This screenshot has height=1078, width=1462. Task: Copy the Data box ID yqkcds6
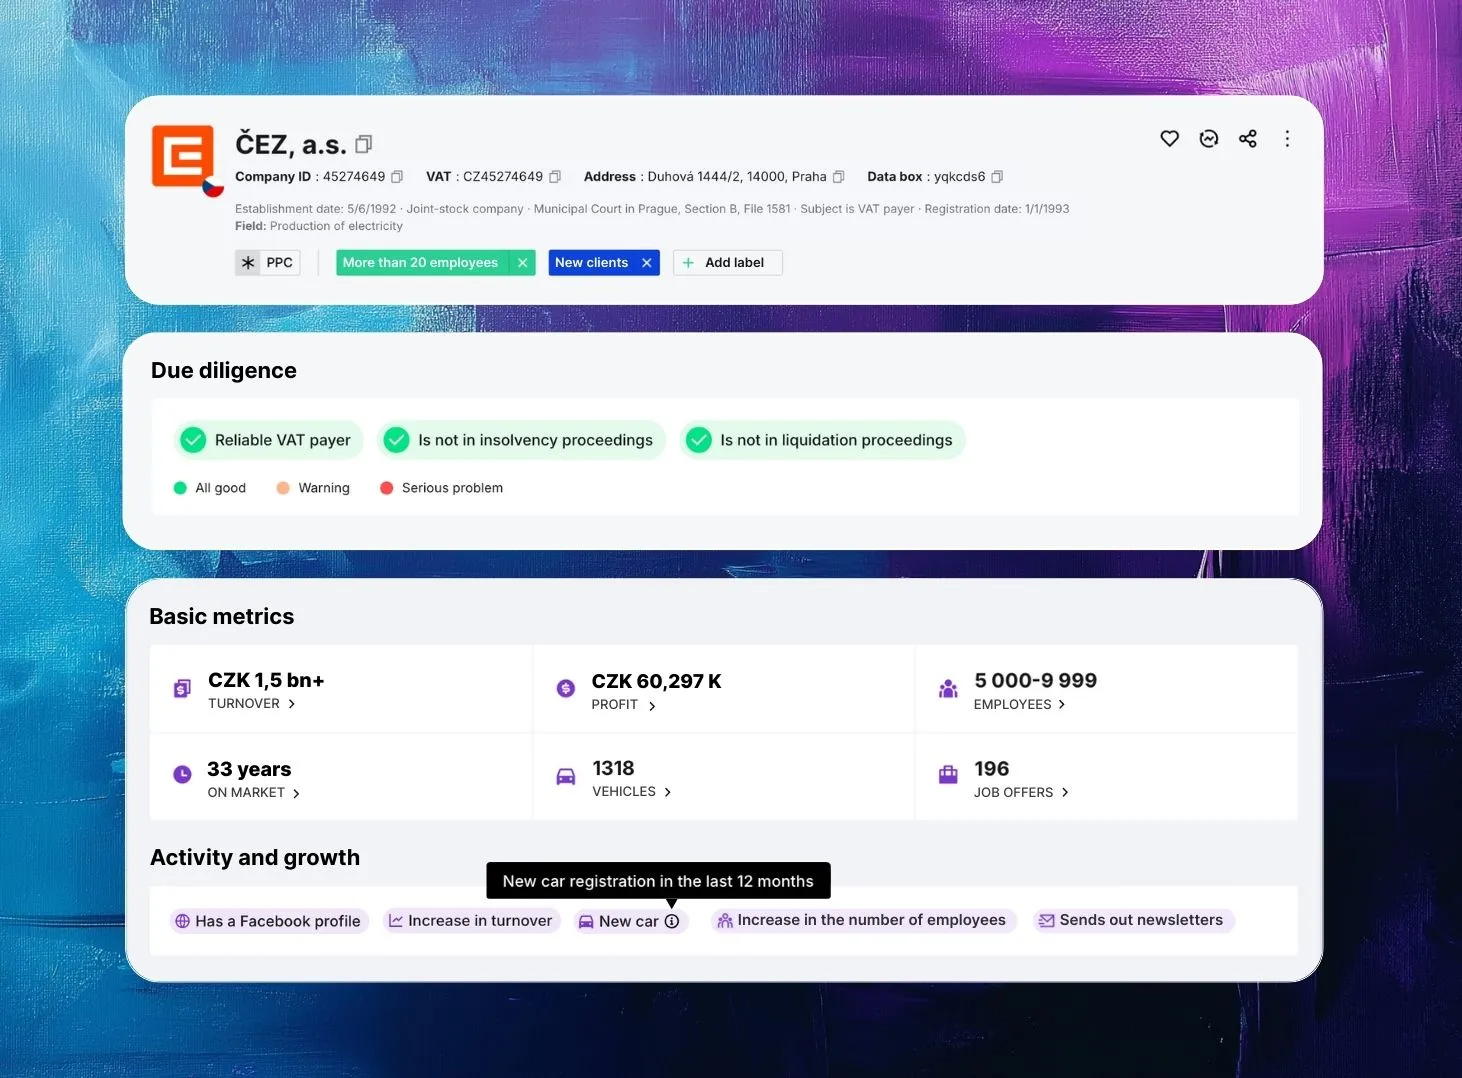[997, 177]
